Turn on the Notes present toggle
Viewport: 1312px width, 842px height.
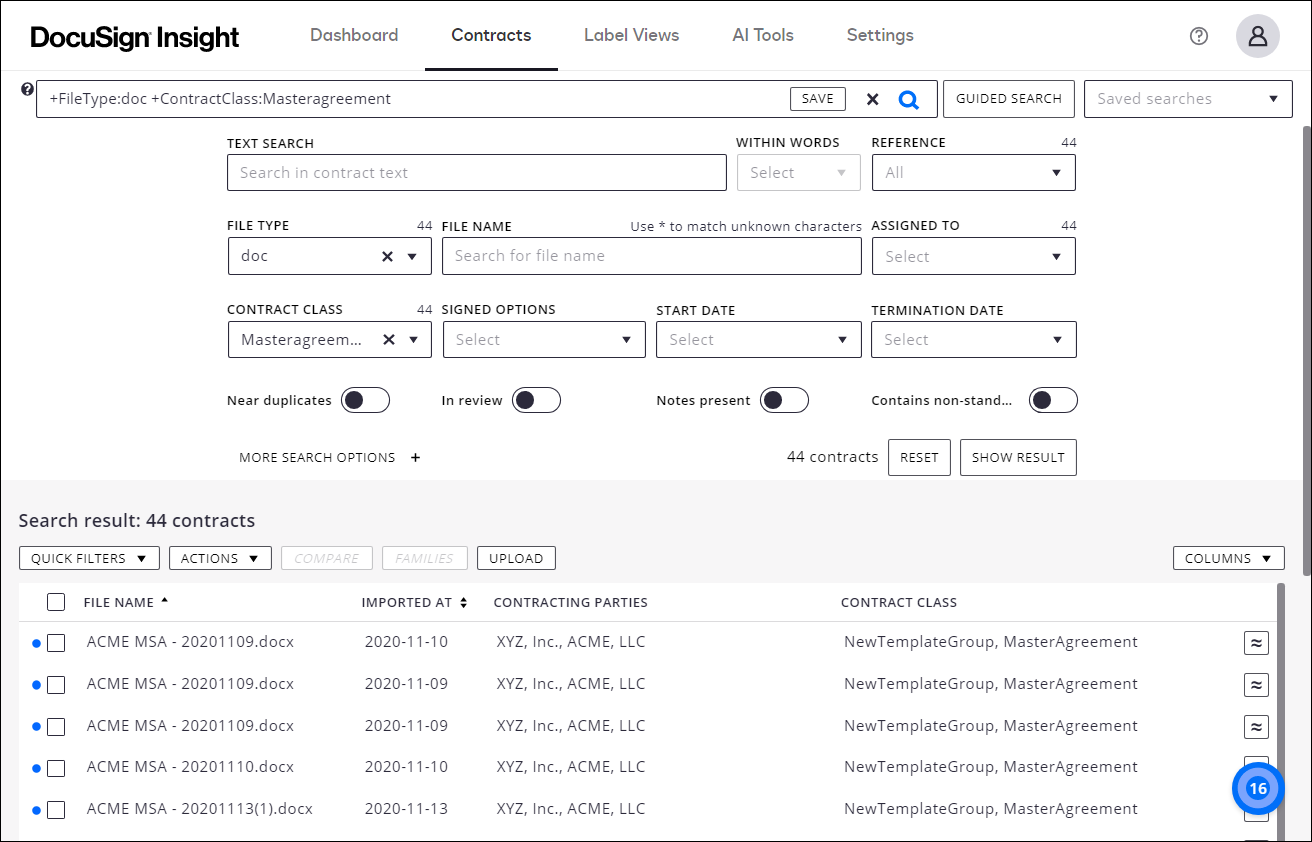[784, 399]
